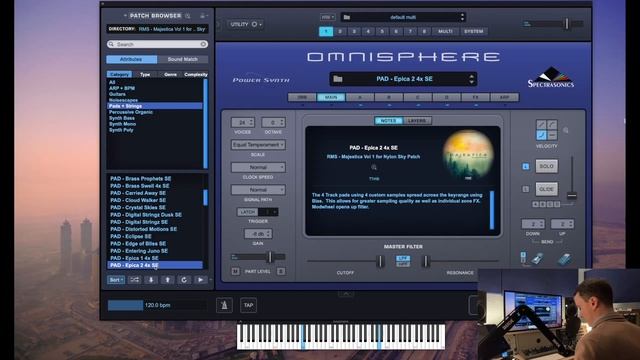Viewport: 640px width, 360px height.
Task: Click the Spectrasonics logo
Action: (551, 78)
